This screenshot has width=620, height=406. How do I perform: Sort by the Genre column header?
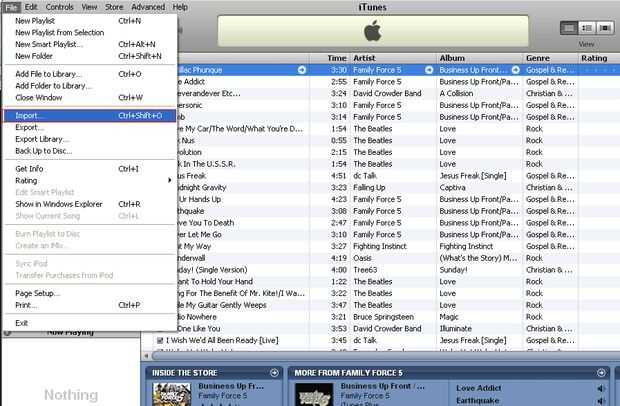550,58
